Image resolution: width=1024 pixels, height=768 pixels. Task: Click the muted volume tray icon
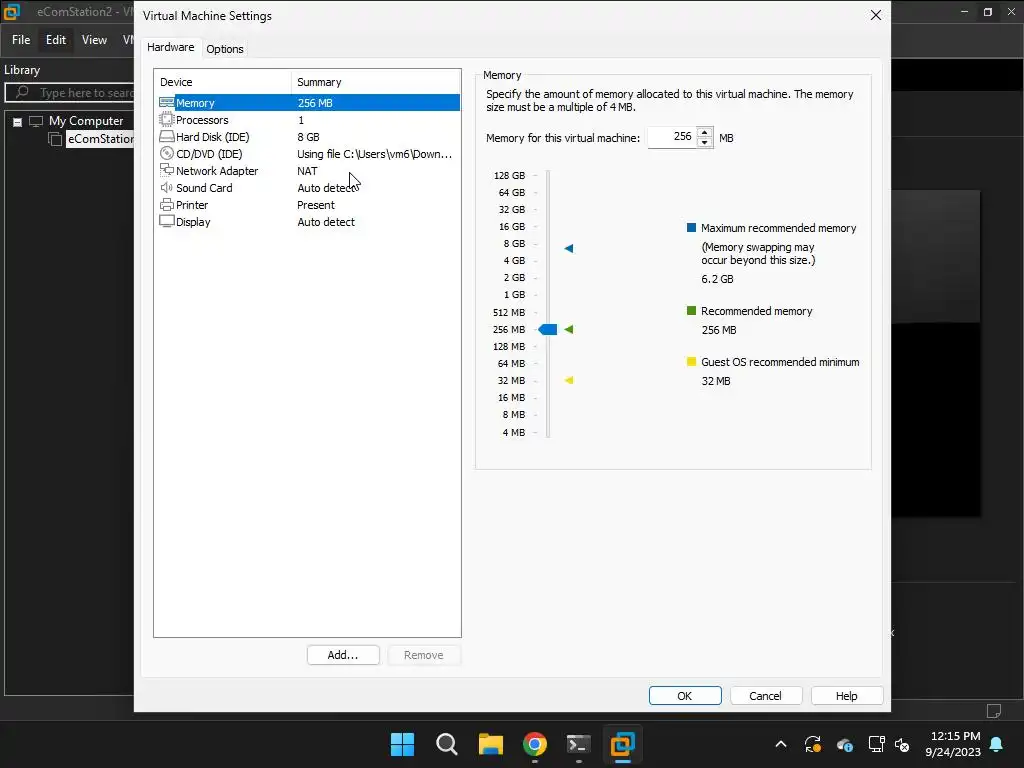point(902,744)
